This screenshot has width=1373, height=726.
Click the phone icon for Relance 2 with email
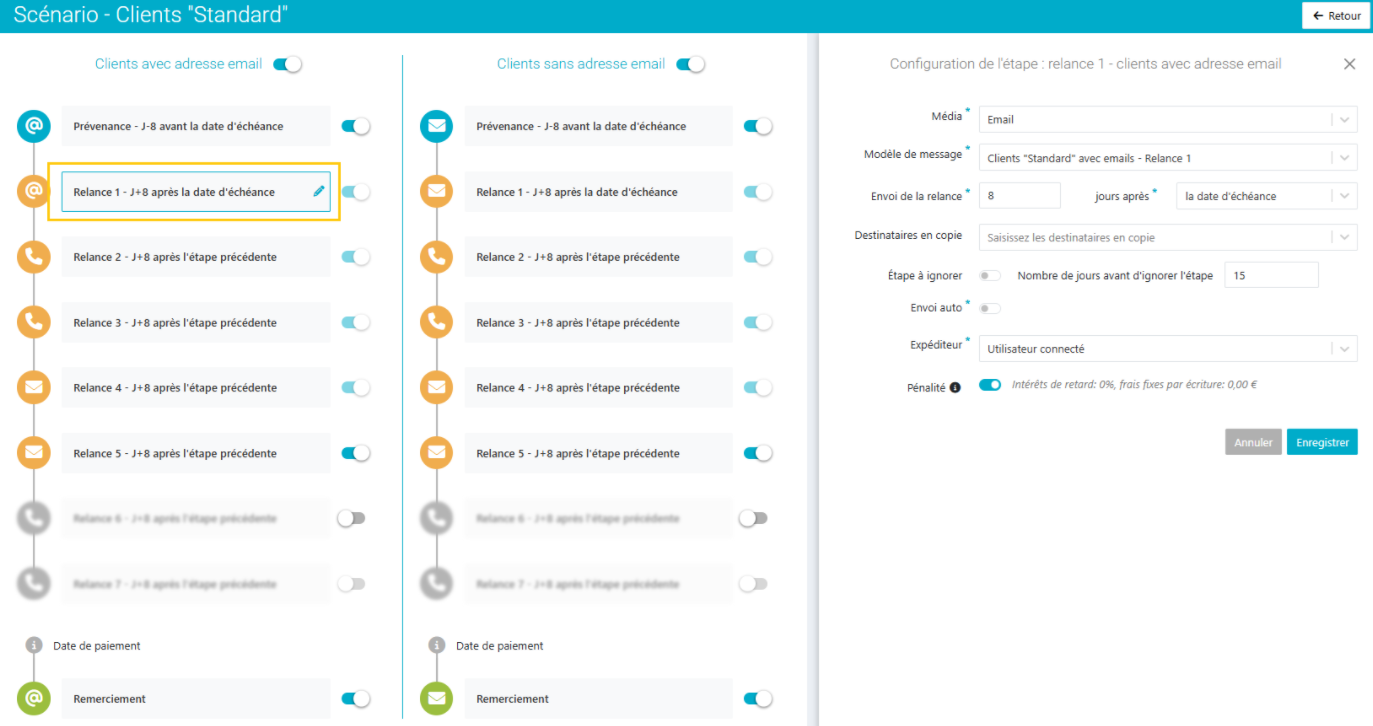34,257
